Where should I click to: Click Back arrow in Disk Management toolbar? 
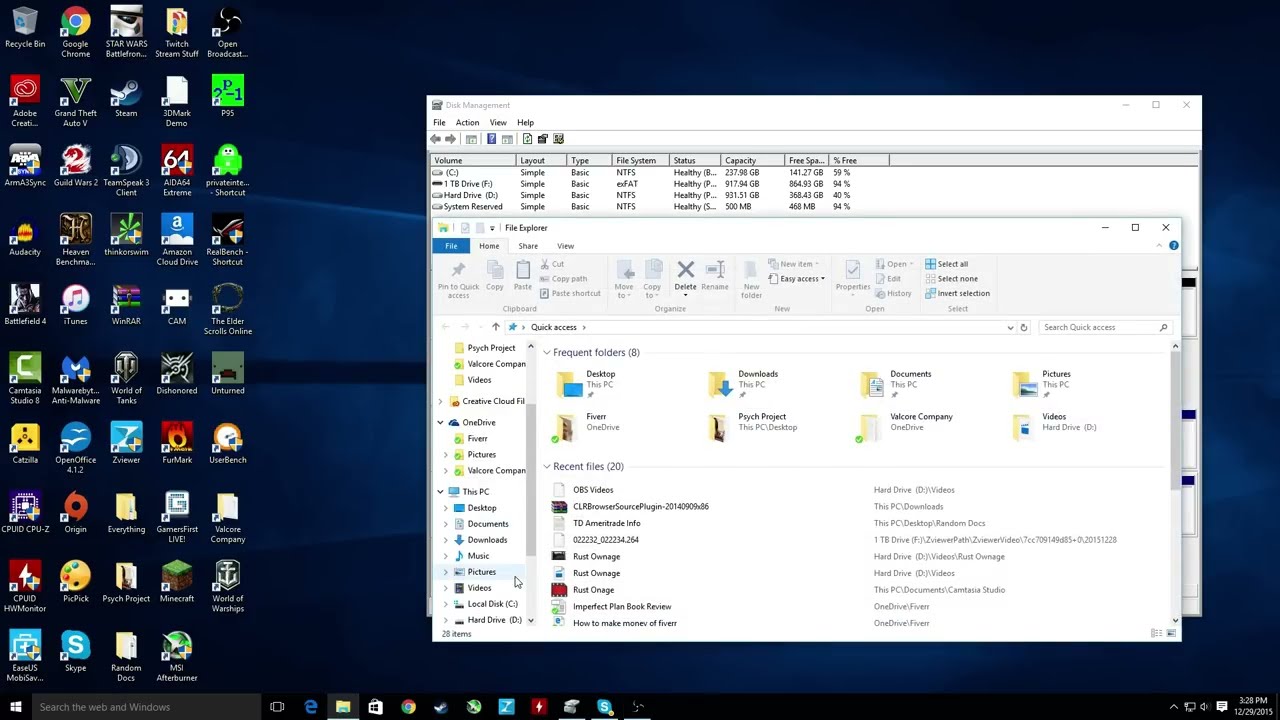[x=435, y=139]
